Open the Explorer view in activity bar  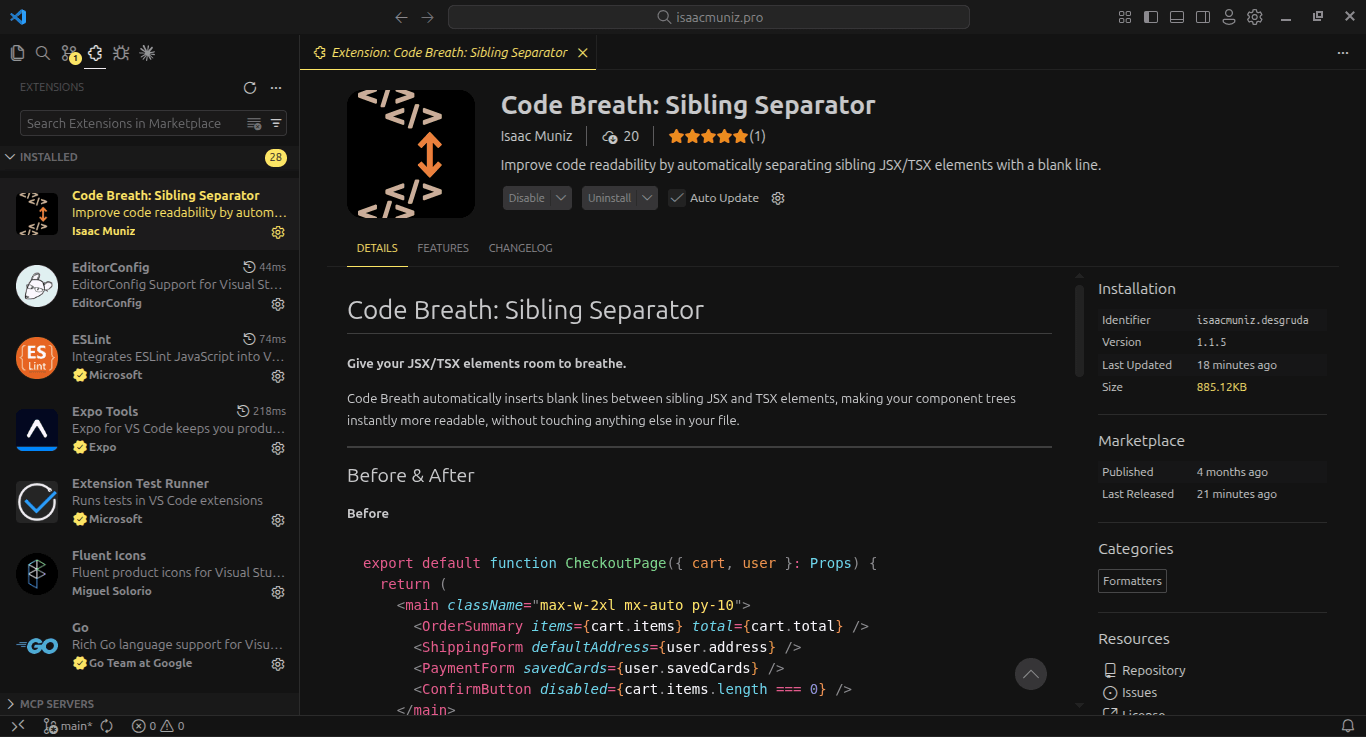point(17,53)
